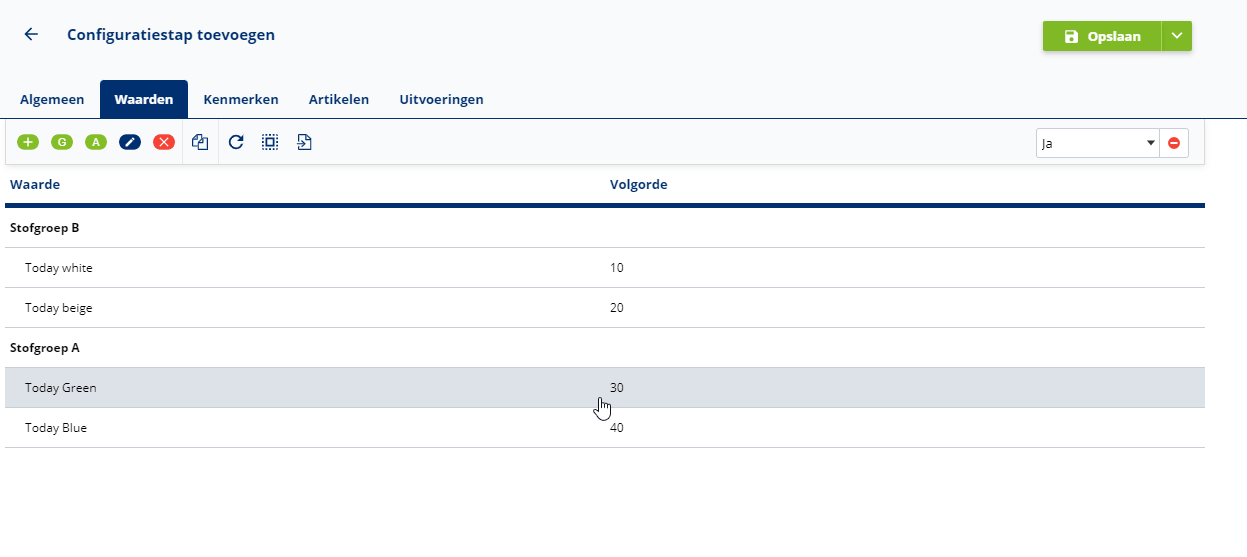
Task: Click the red minus filter button
Action: pos(1174,143)
